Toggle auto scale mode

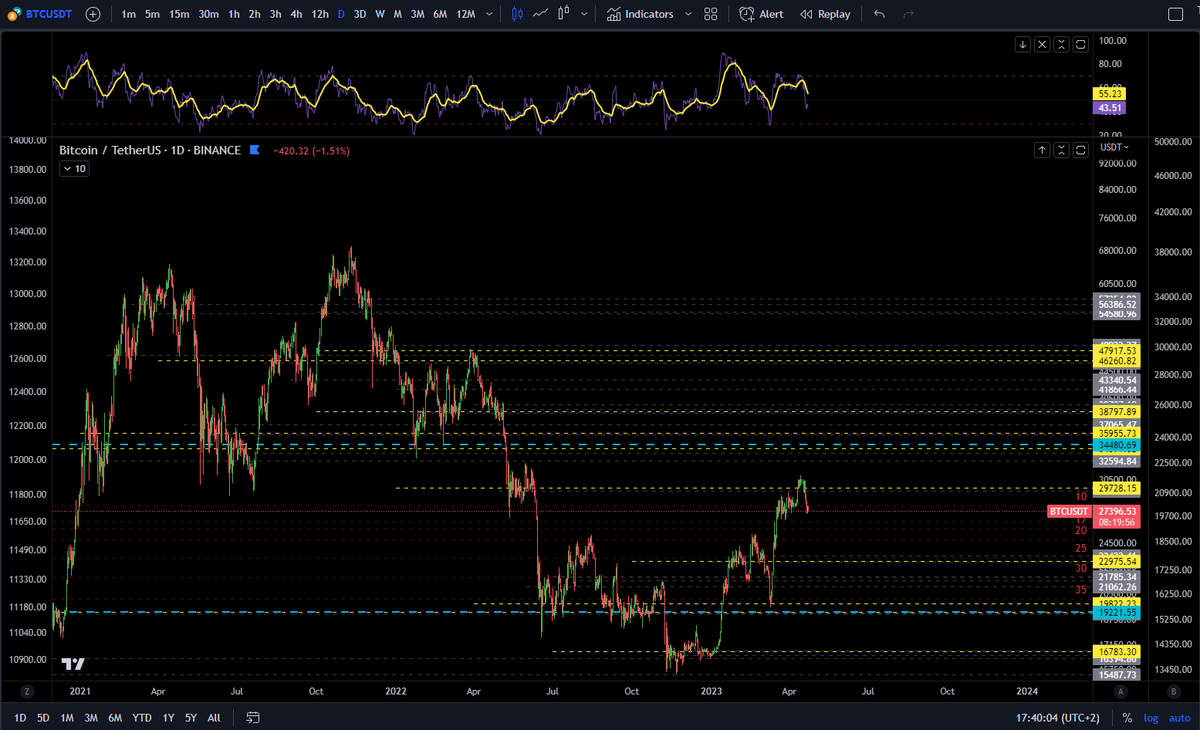1179,717
